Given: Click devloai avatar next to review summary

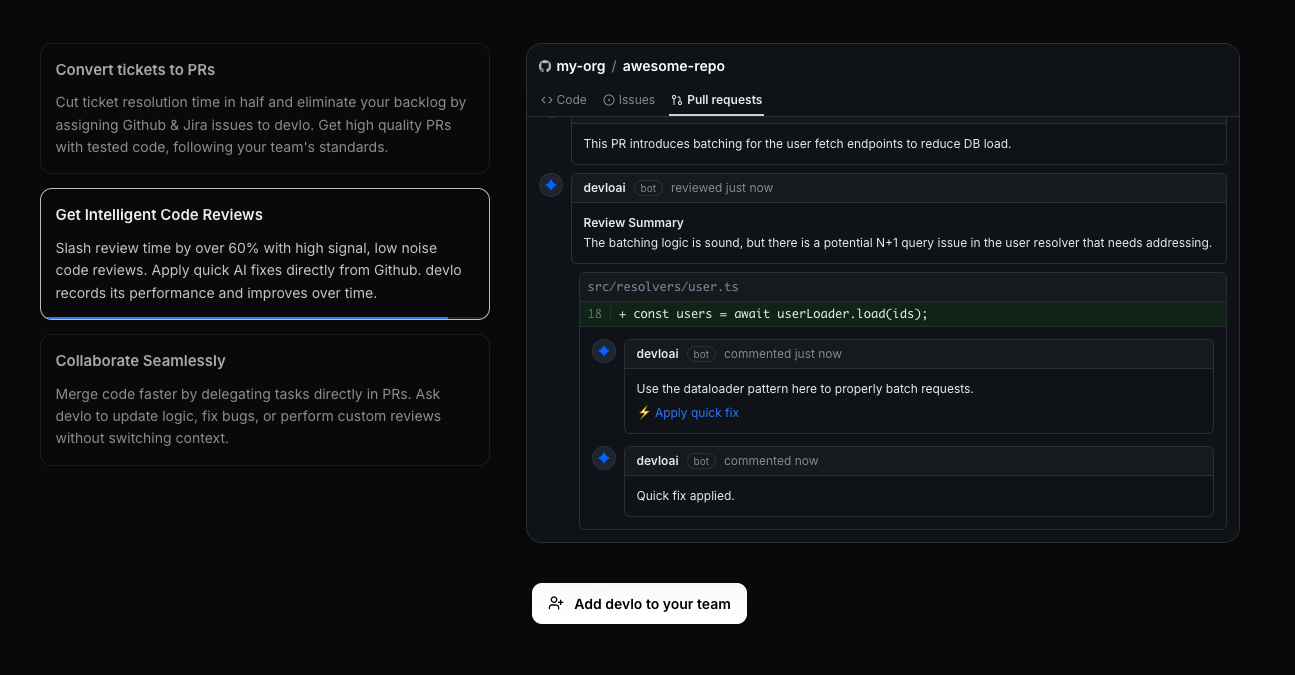Looking at the screenshot, I should [551, 186].
